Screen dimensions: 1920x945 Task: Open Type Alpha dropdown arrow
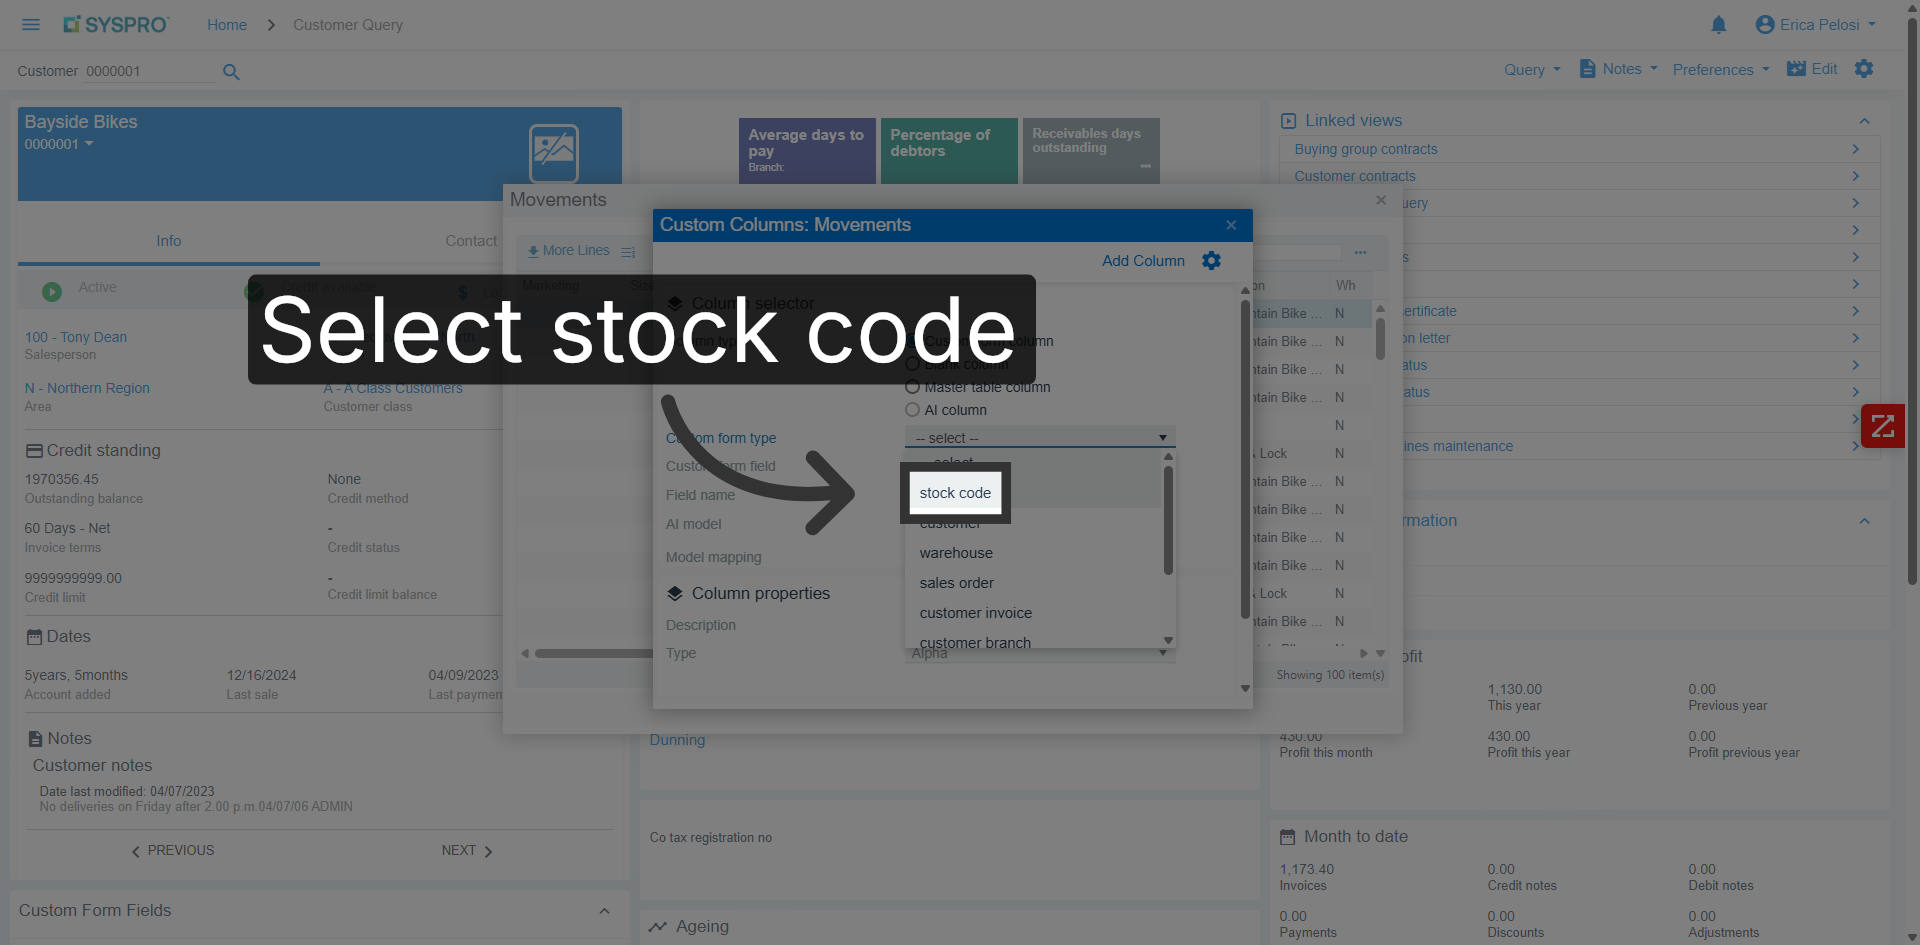coord(1163,653)
